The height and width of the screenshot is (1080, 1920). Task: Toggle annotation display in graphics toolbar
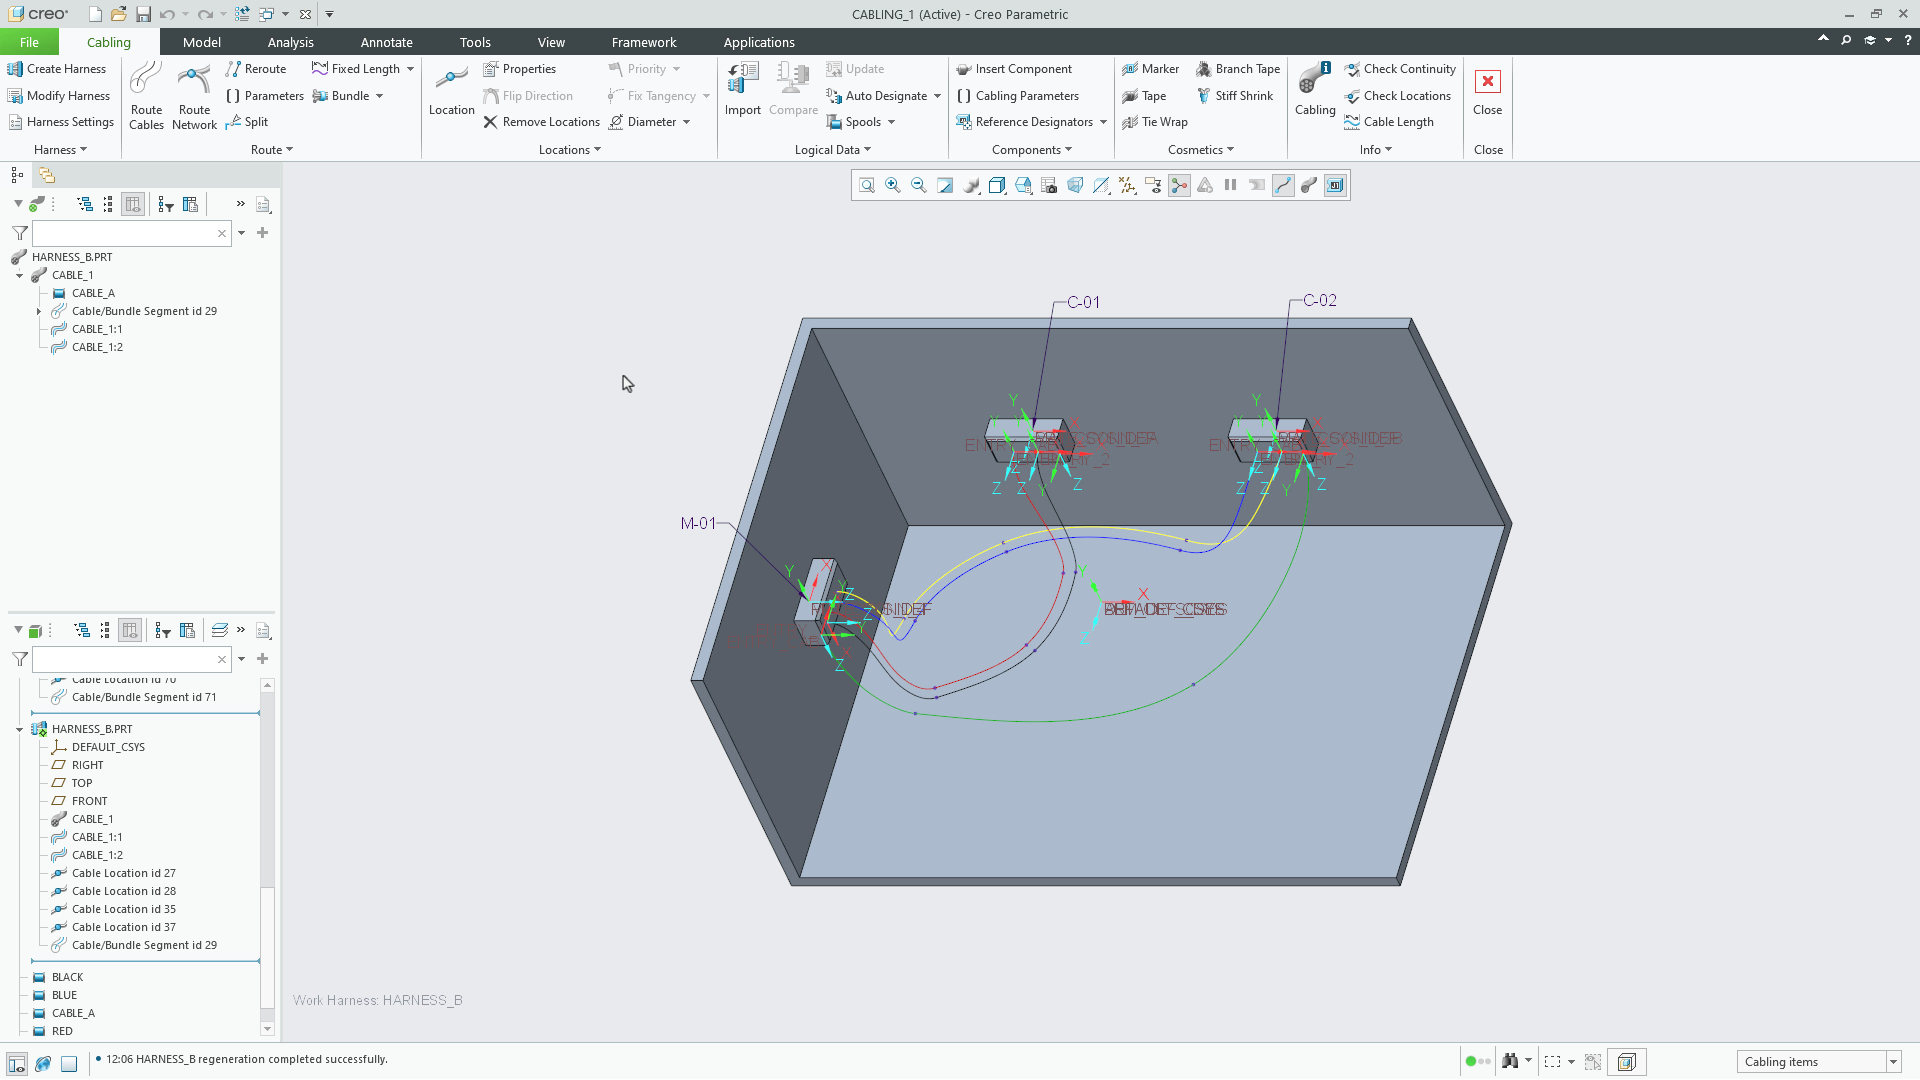click(1153, 185)
